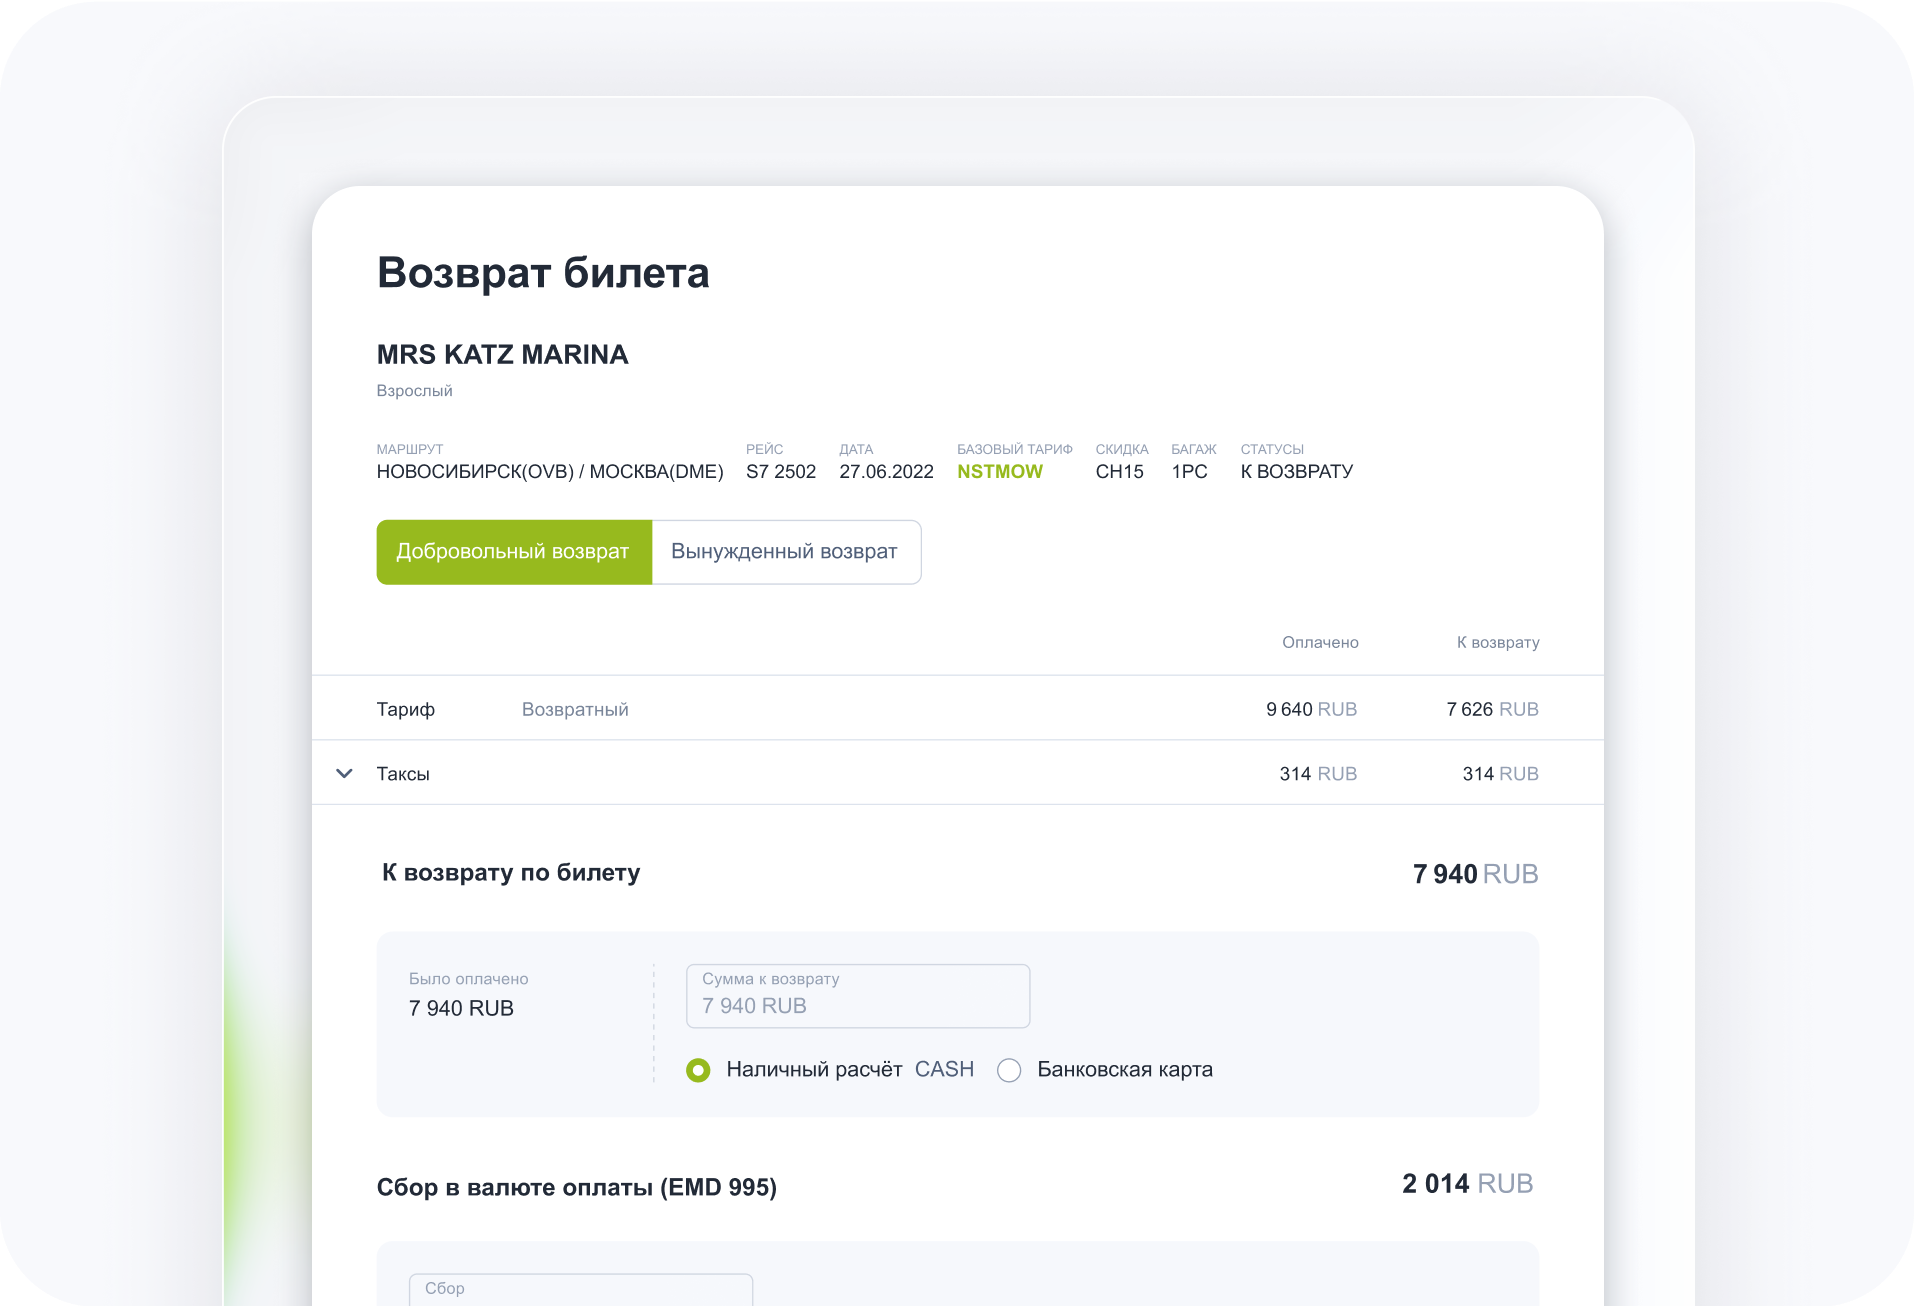Click the Возвратный tariff type label
1914x1306 pixels.
point(575,710)
